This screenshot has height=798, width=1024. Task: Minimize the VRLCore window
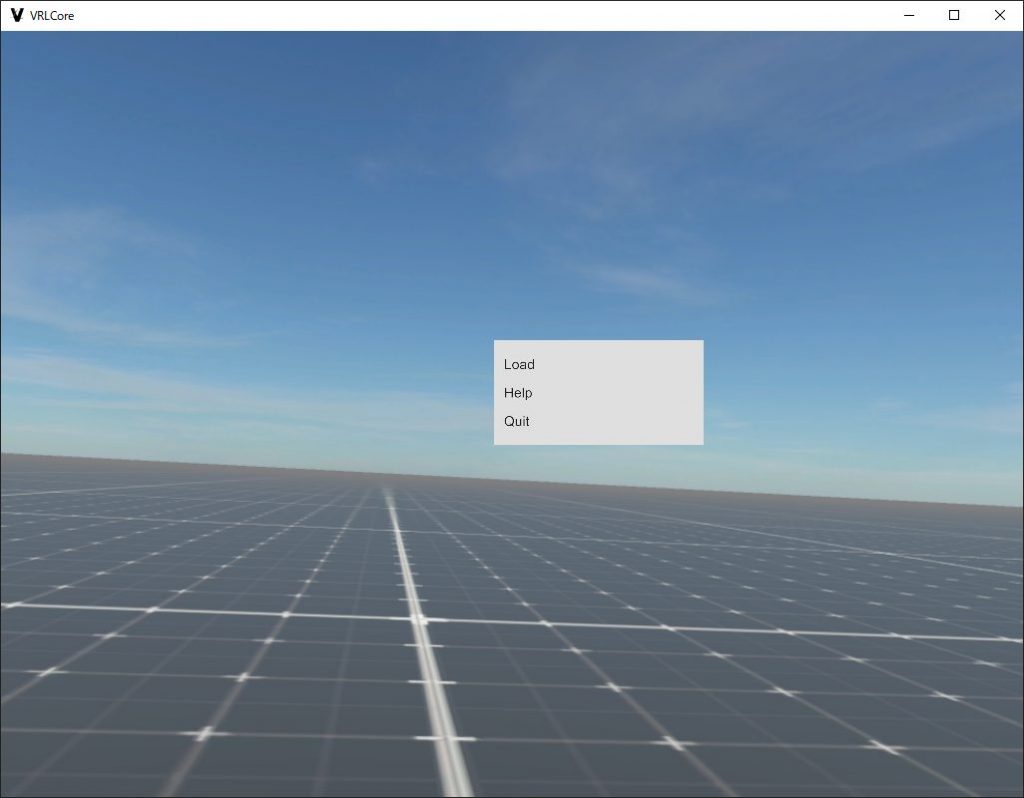point(910,15)
